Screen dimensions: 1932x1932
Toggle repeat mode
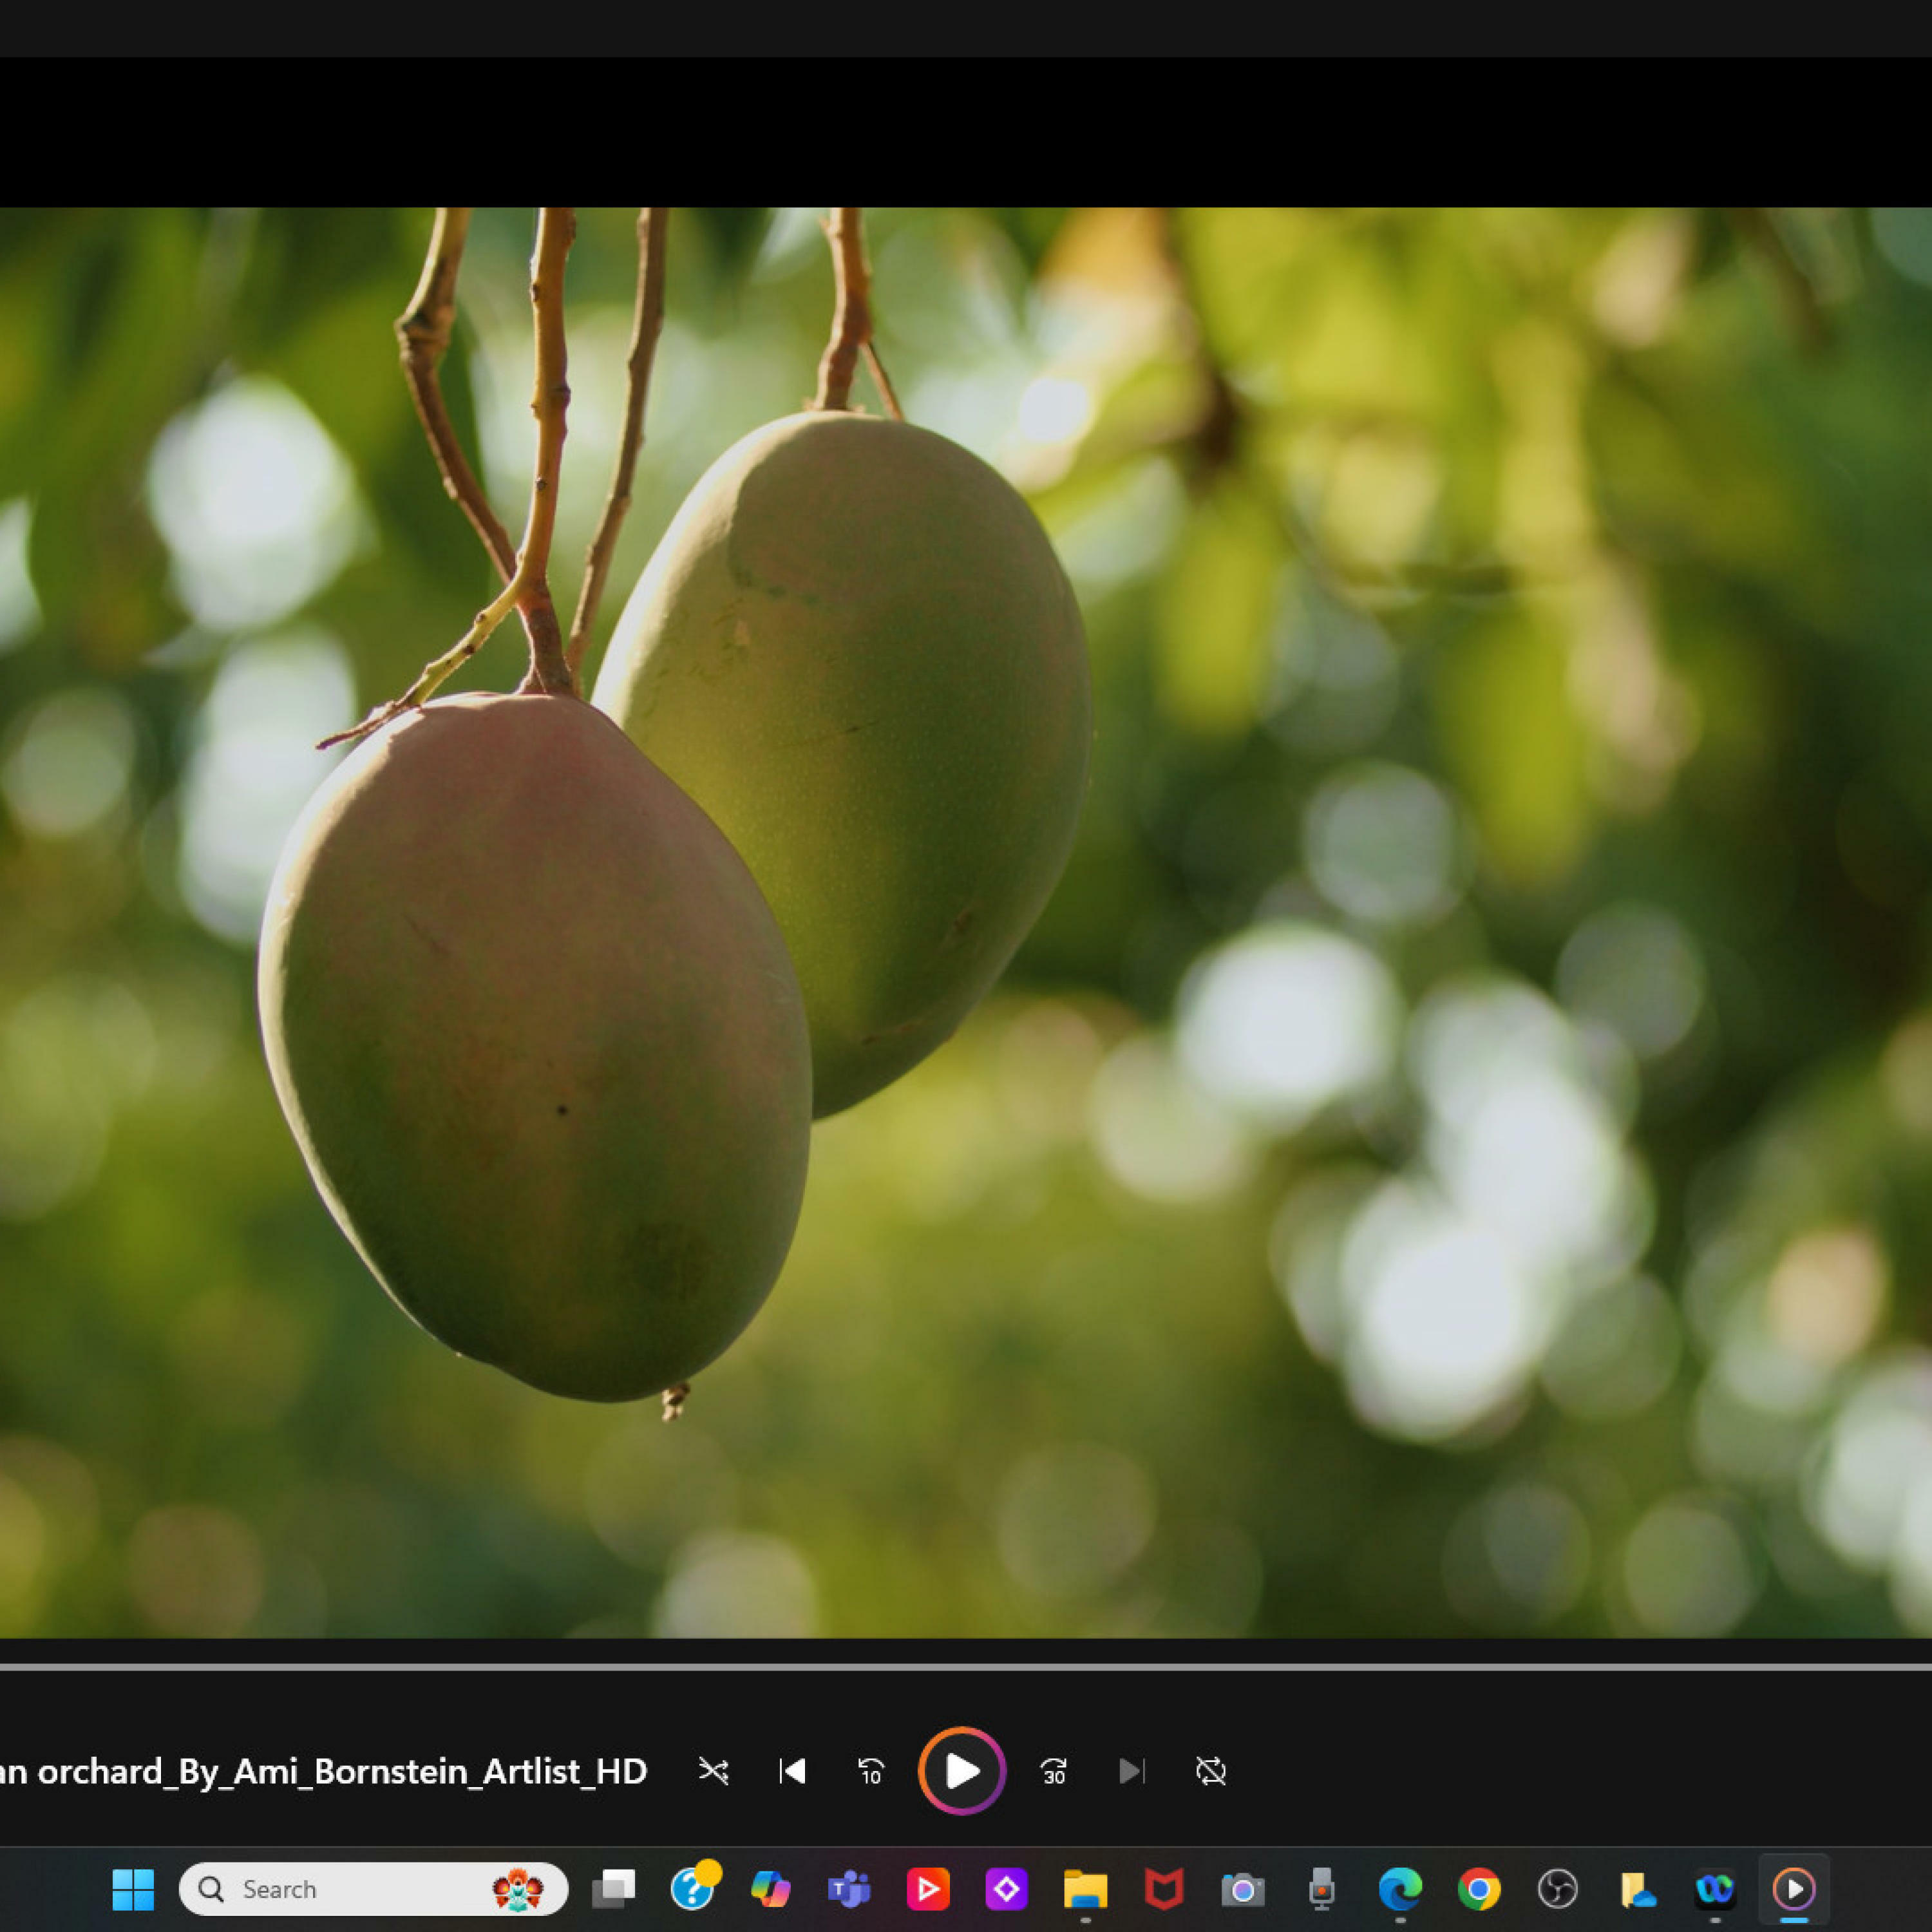click(1210, 1771)
